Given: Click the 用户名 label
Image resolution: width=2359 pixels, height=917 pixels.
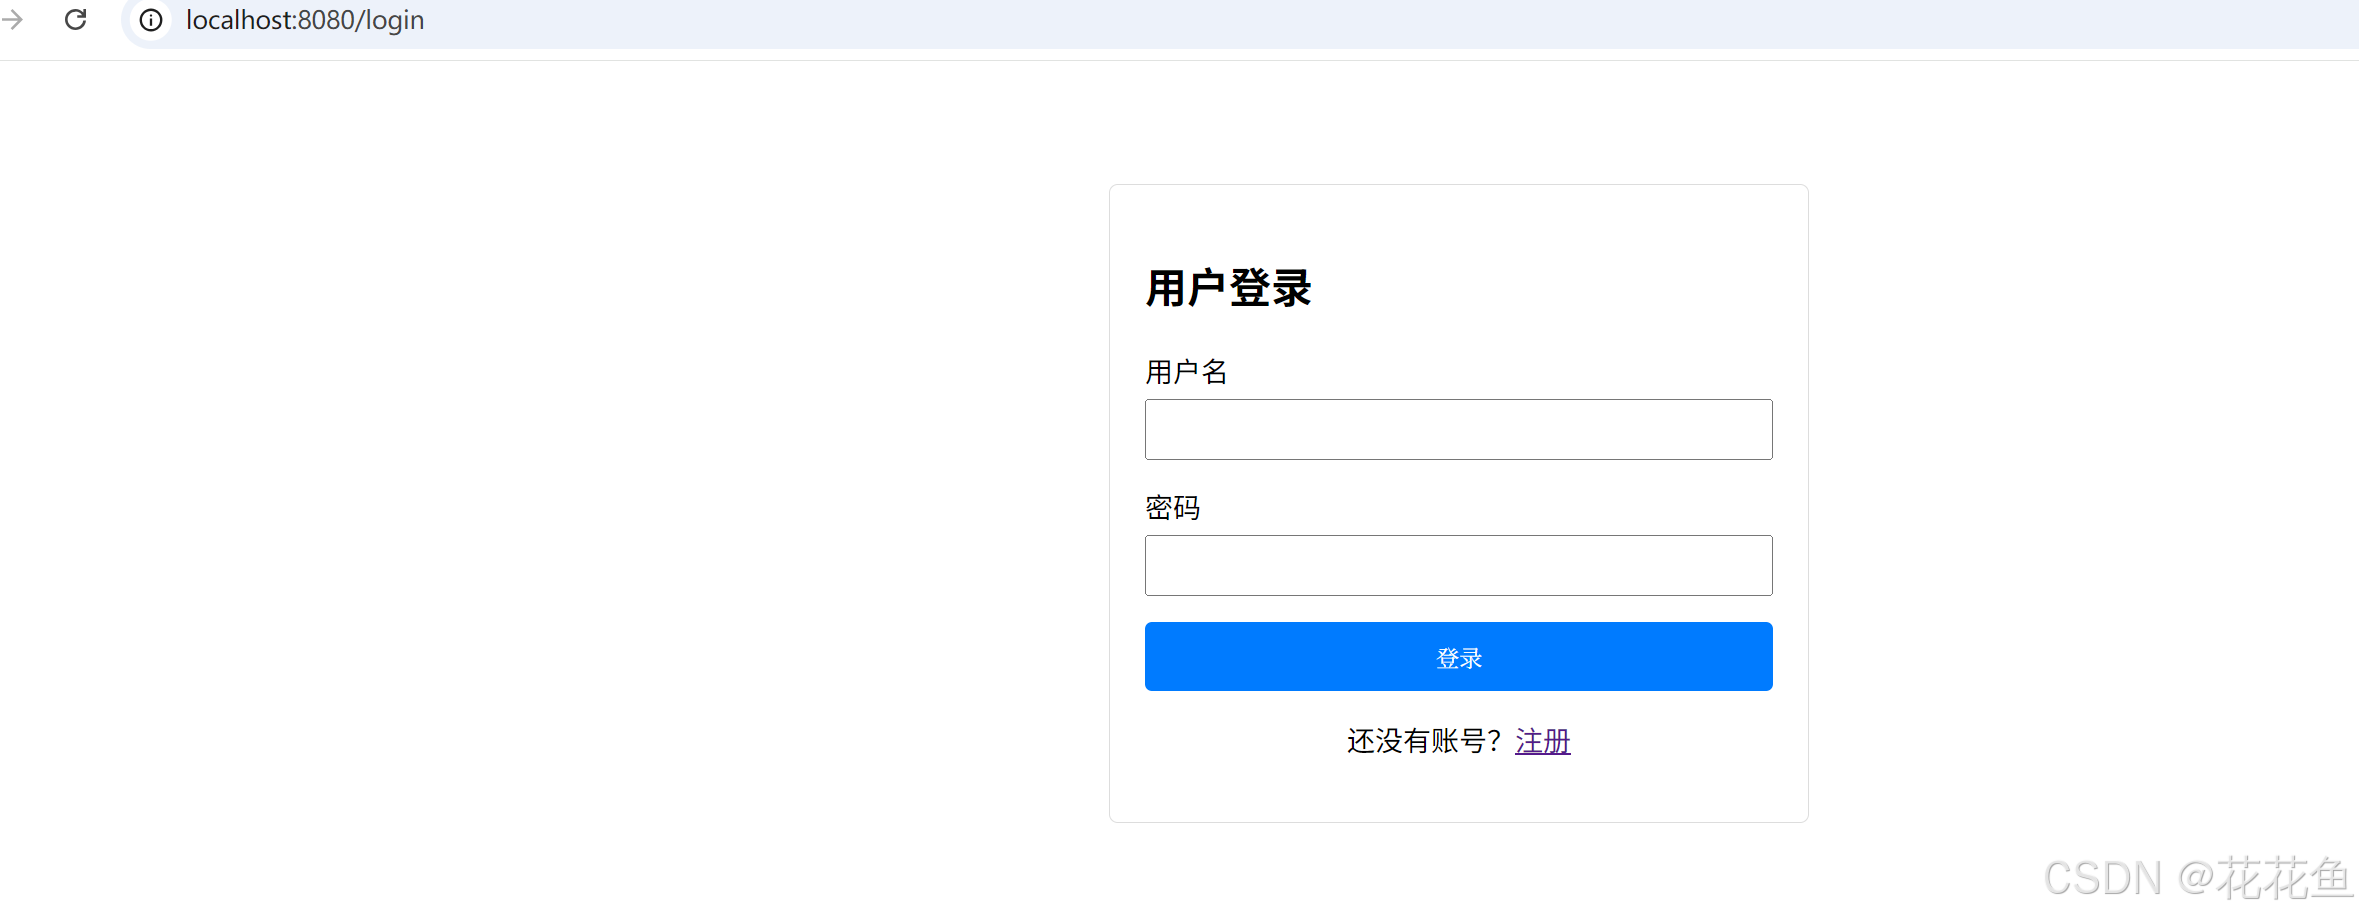Looking at the screenshot, I should (1186, 372).
